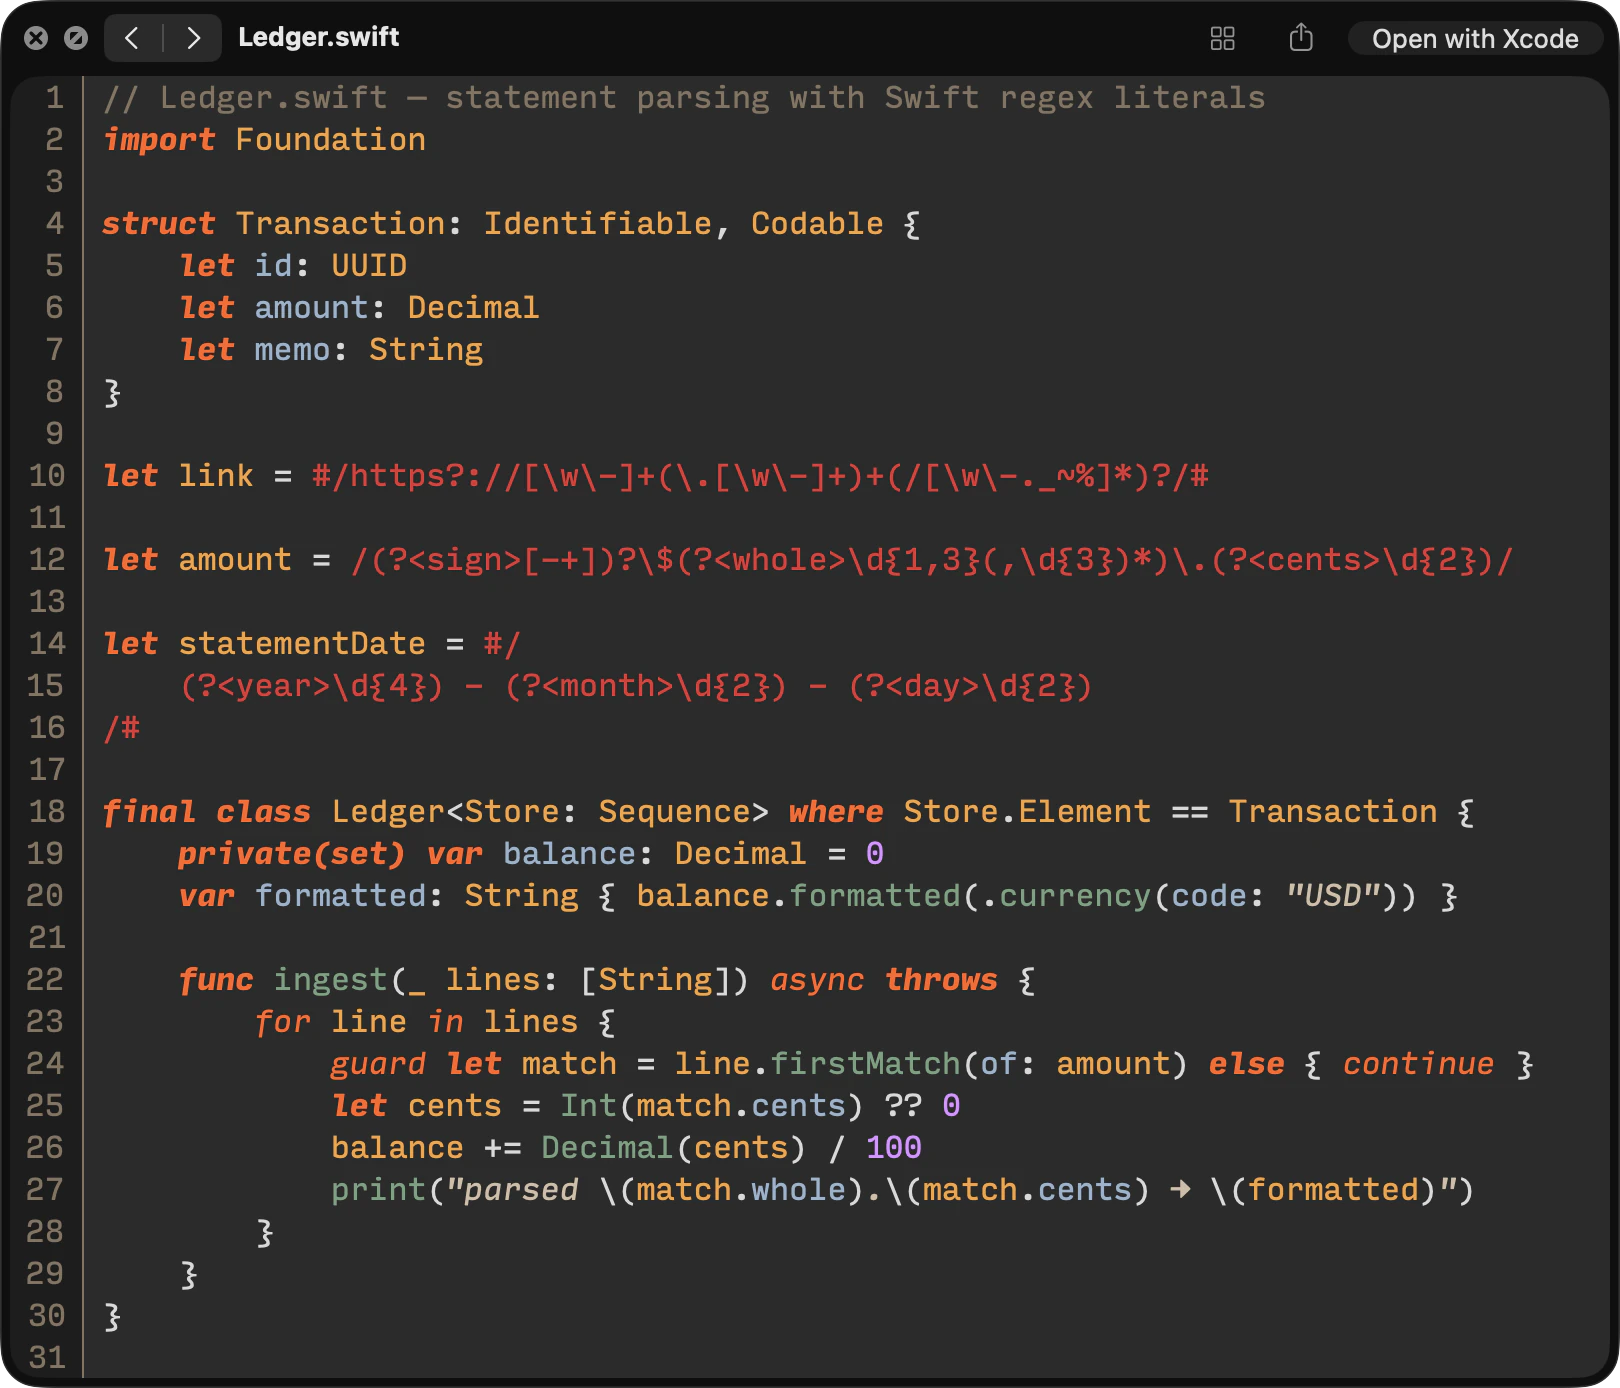1620x1388 pixels.
Task: Click 'Identifiable' in the struct declaration
Action: [598, 224]
